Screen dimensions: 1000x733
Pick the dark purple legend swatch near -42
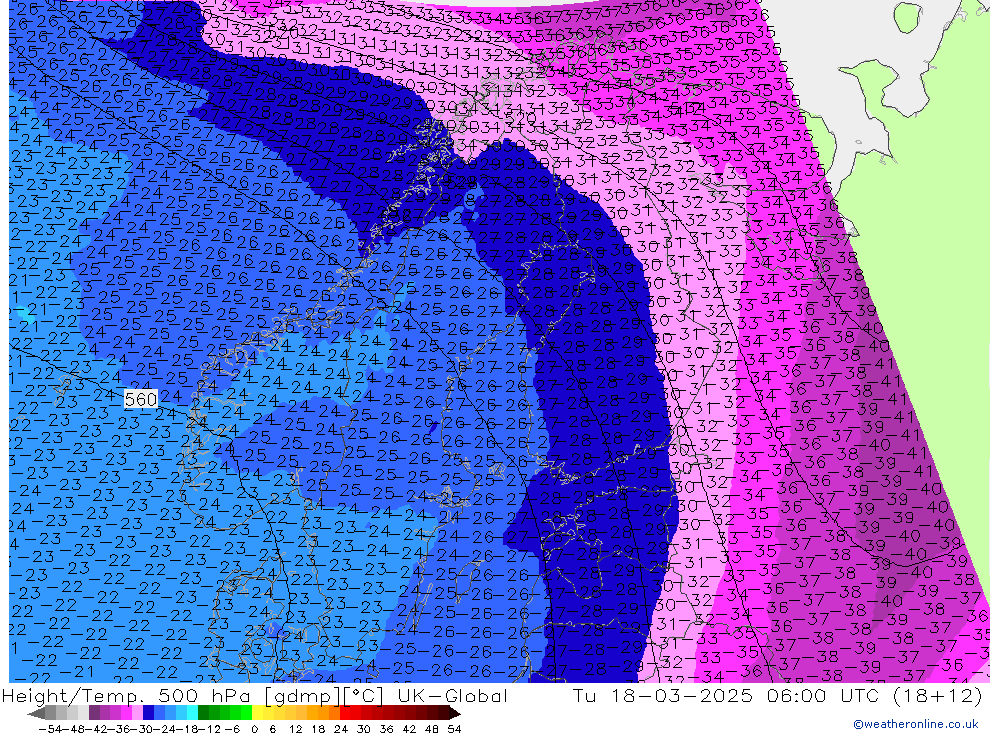(x=94, y=713)
